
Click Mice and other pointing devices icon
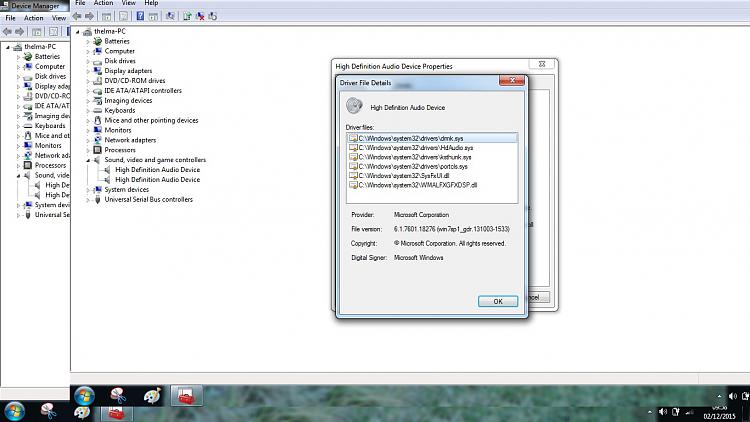click(x=98, y=120)
